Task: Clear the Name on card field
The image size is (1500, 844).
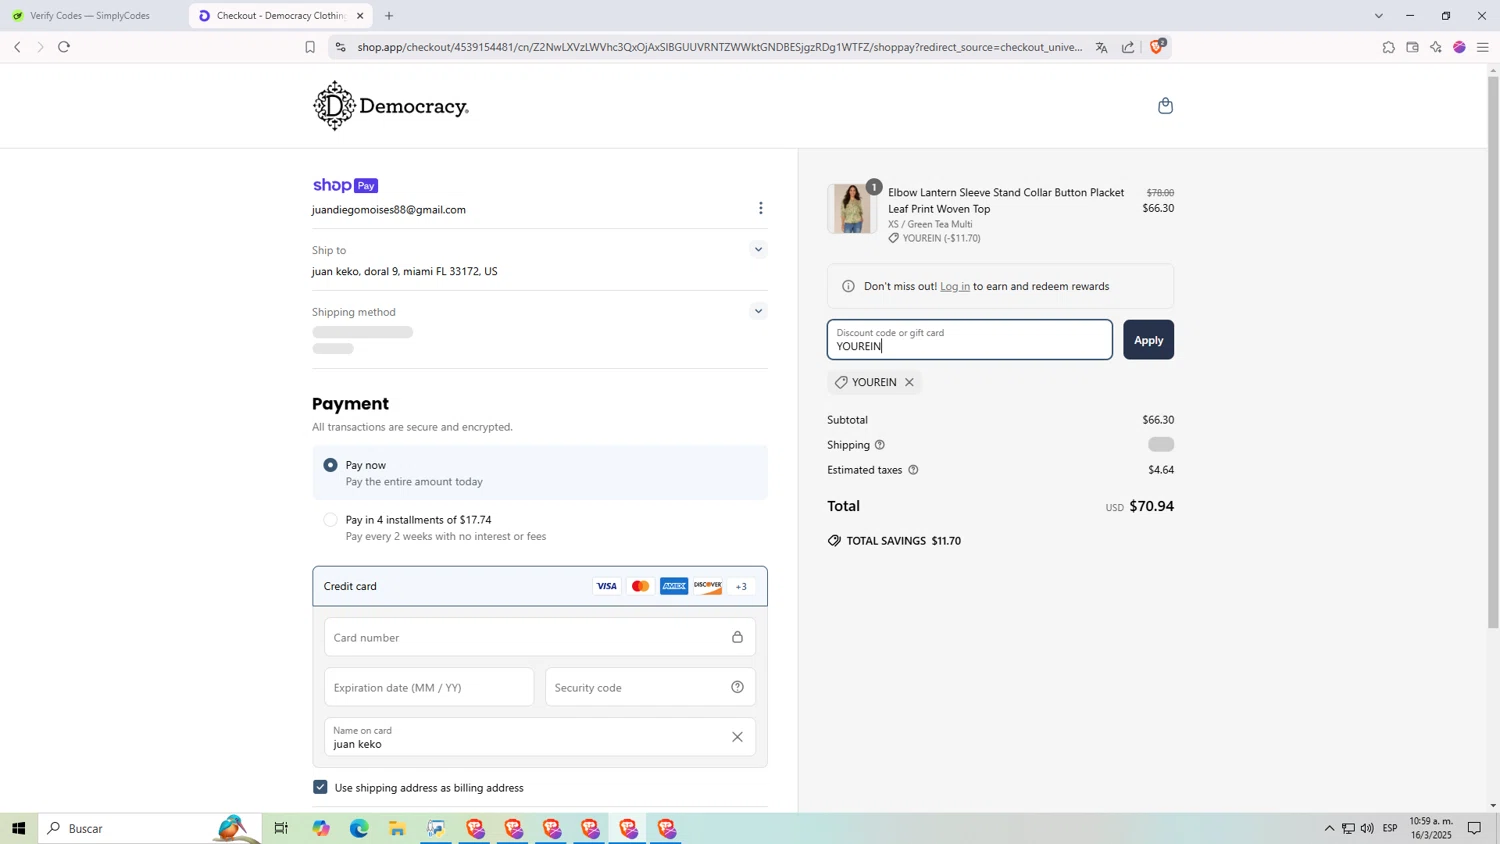Action: tap(737, 737)
